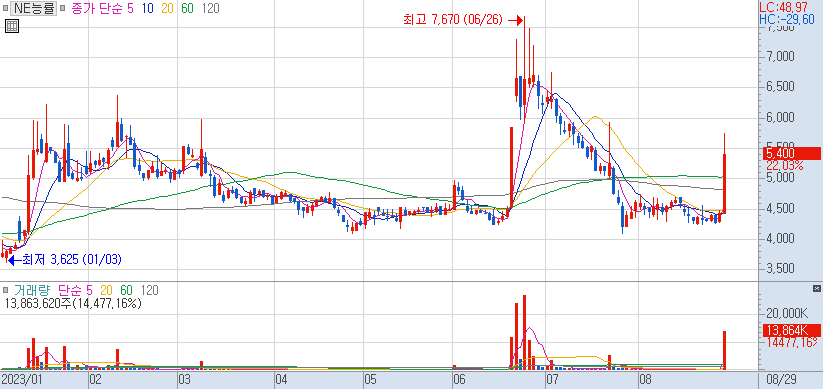Click the small gray square before NE능률
This screenshot has width=823, height=389.
(6, 8)
